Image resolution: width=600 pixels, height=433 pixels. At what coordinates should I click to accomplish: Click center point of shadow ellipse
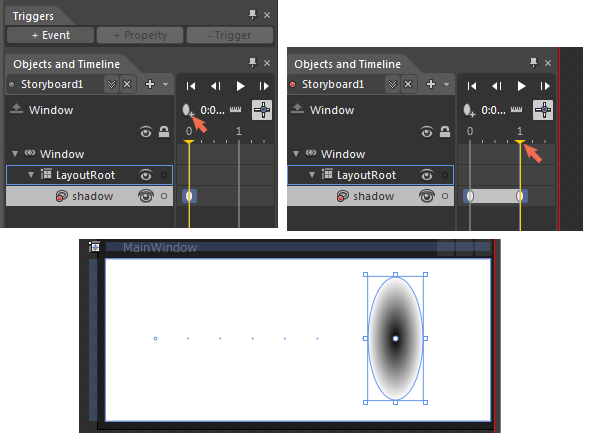[x=396, y=339]
